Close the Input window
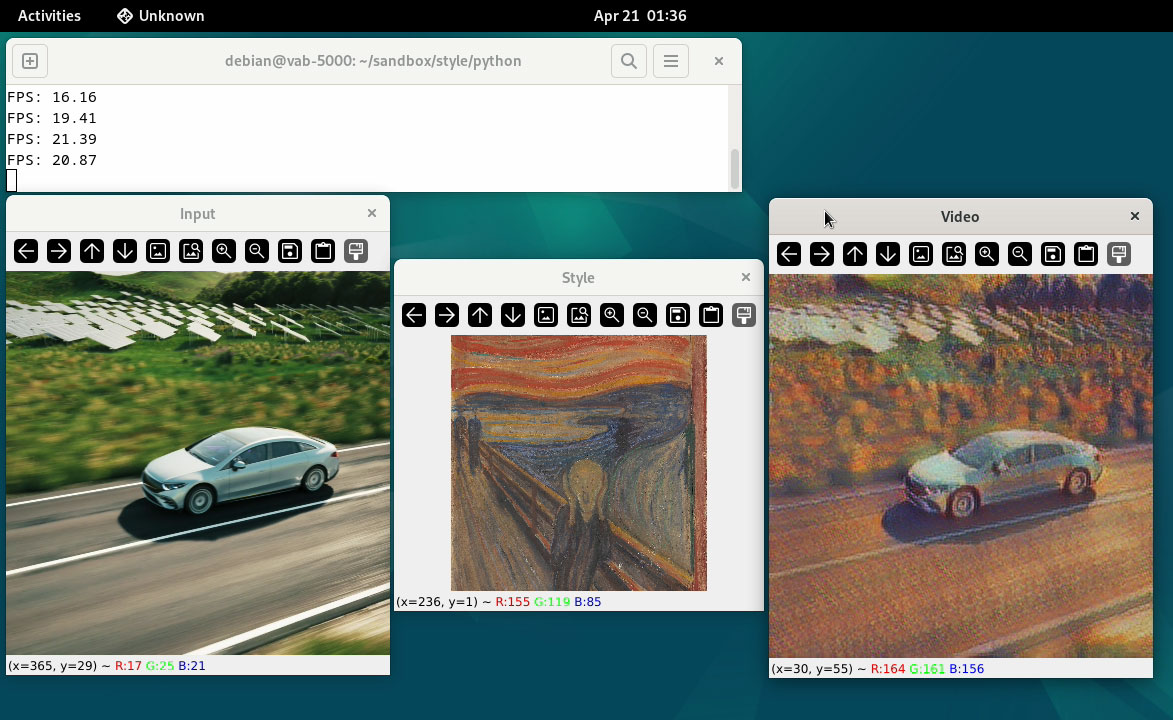This screenshot has width=1173, height=720. coord(372,214)
